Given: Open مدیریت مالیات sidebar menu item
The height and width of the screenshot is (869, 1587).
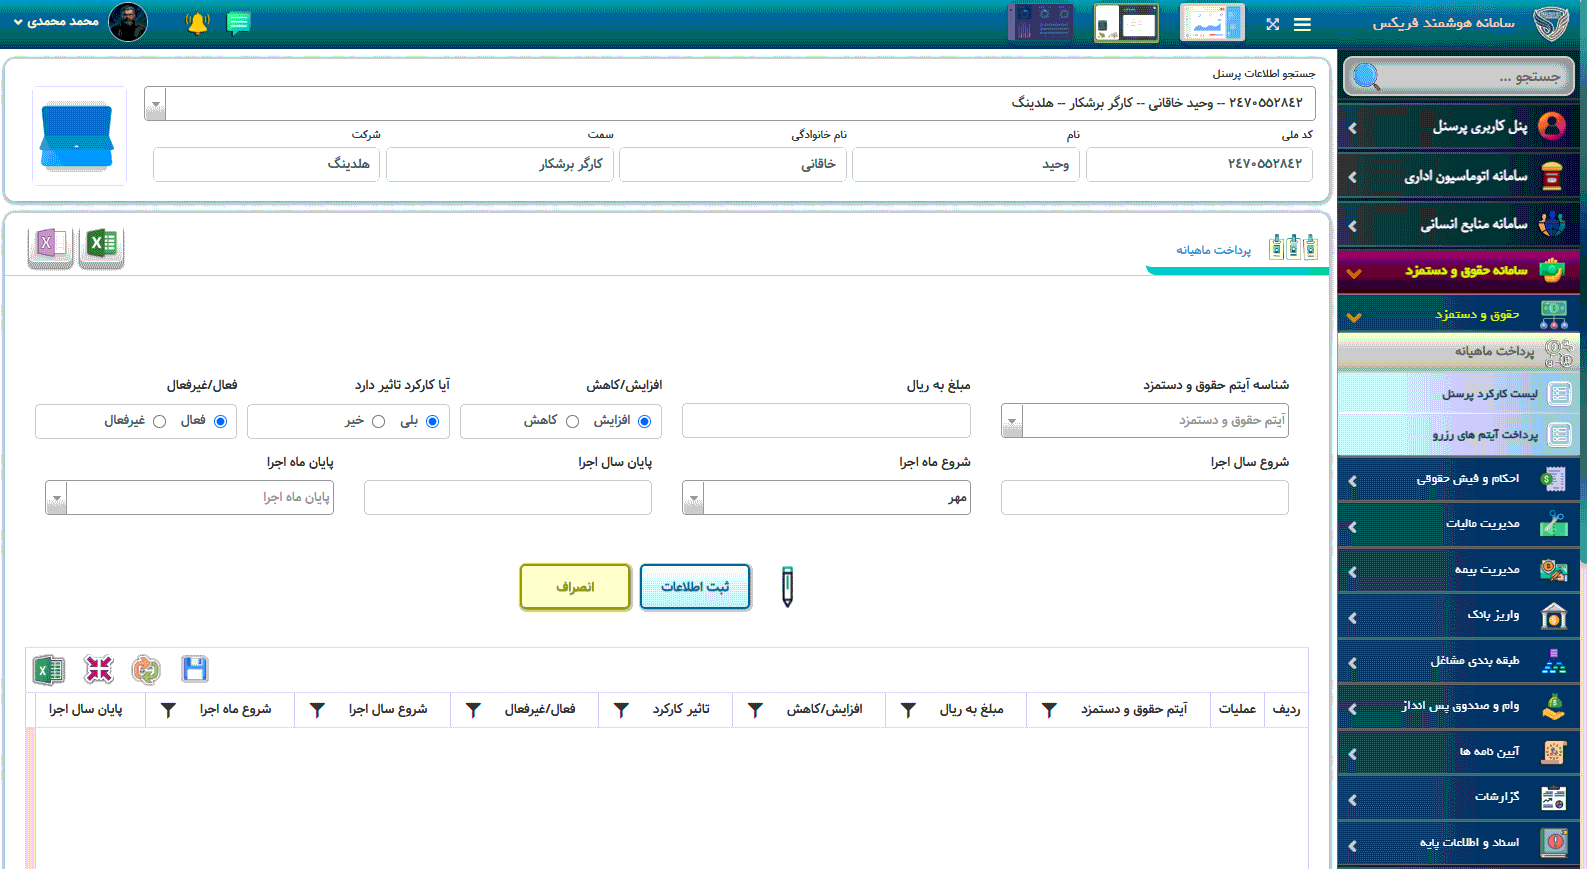Looking at the screenshot, I should tap(1459, 524).
